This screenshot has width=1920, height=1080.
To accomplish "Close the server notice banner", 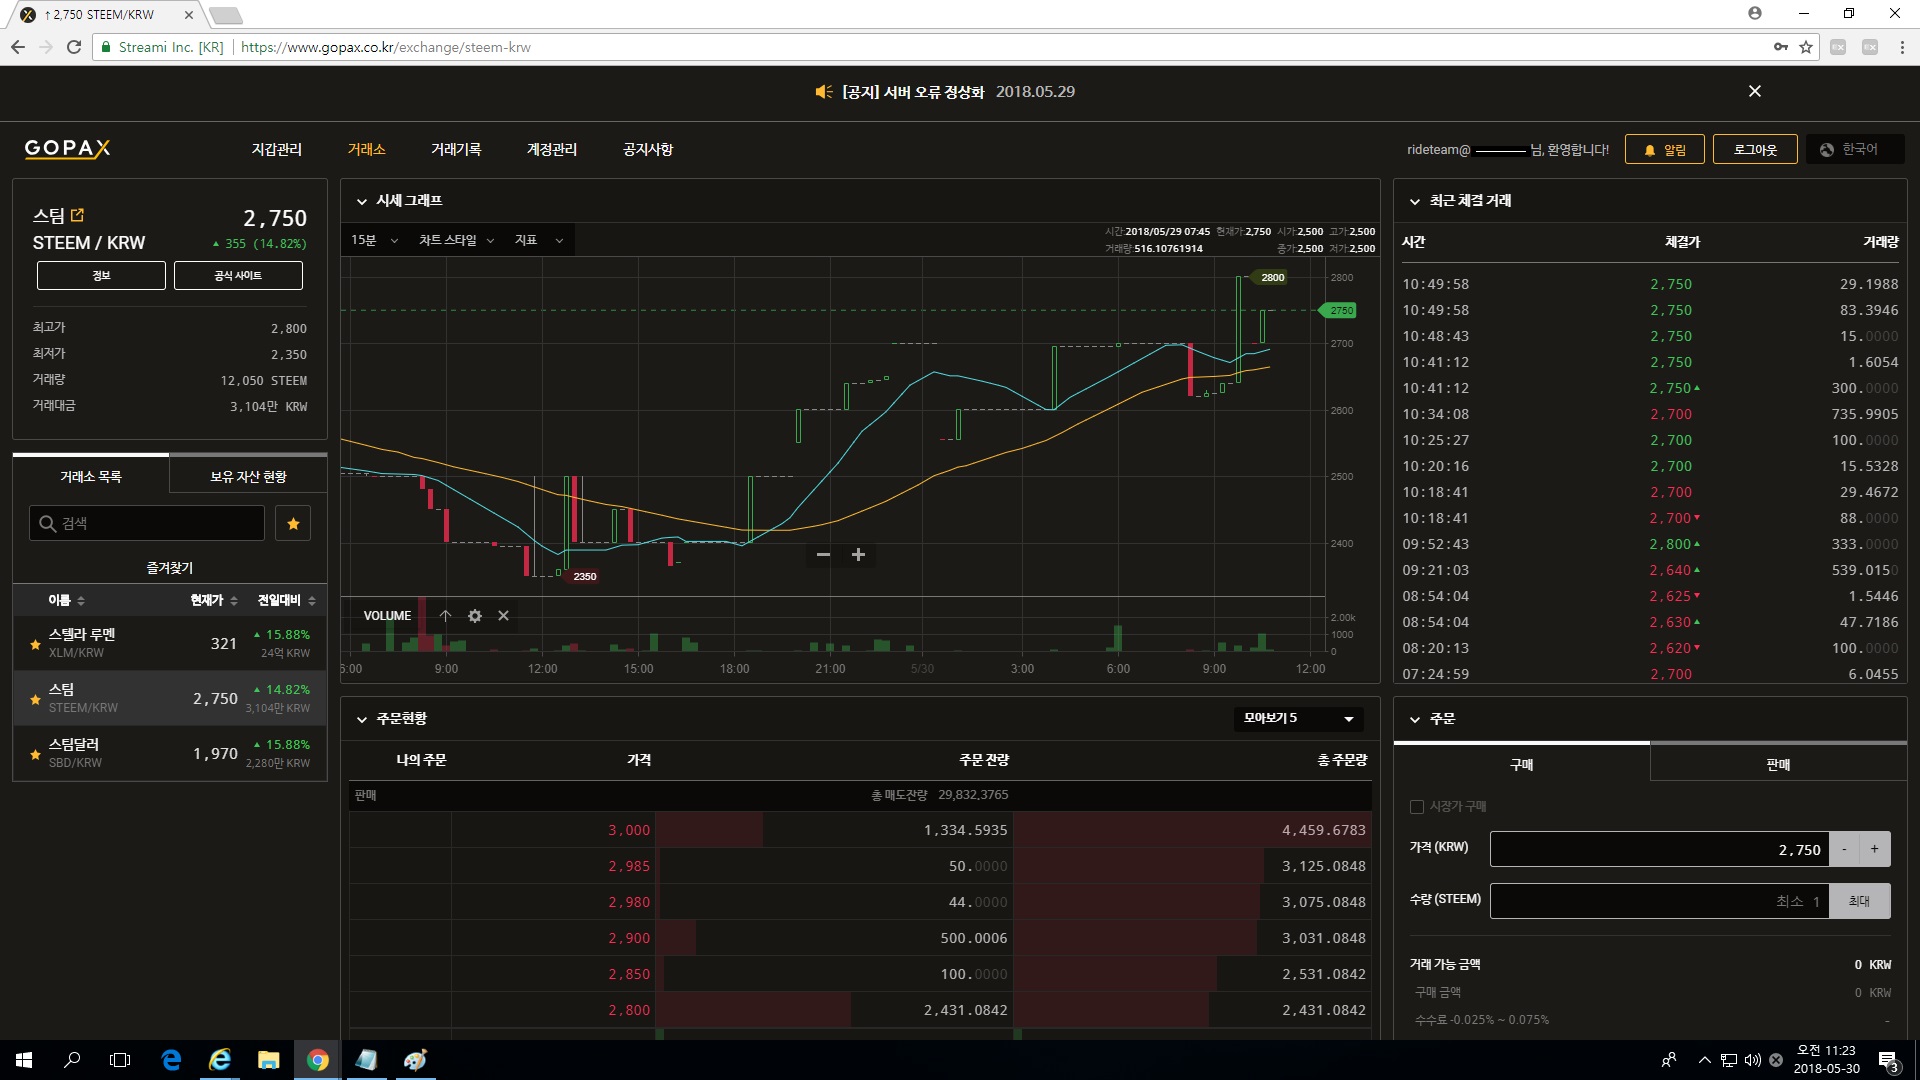I will click(x=1754, y=91).
